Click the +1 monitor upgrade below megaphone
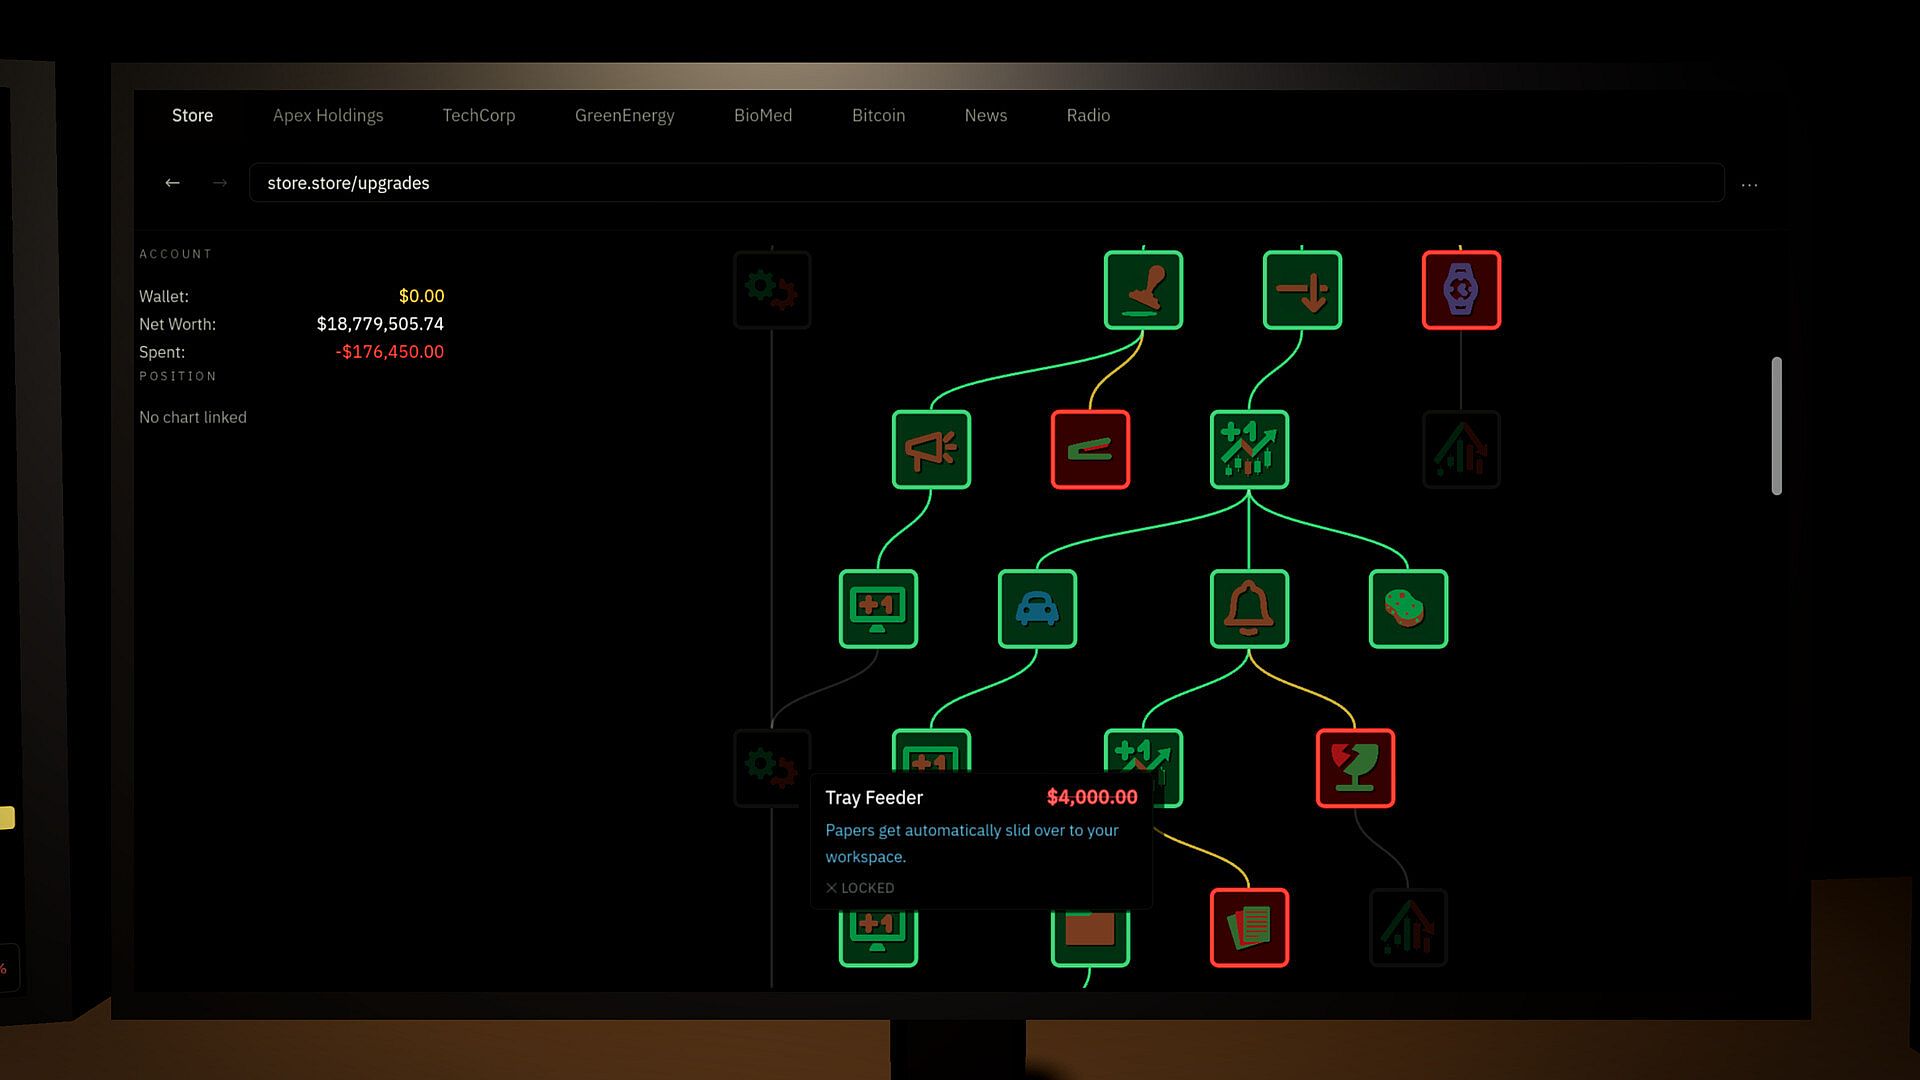1920x1080 pixels. [878, 609]
